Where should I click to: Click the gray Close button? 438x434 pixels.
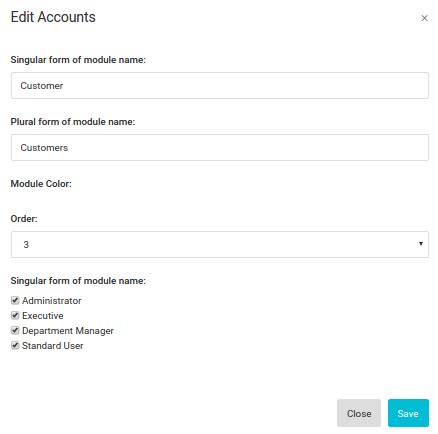[x=359, y=413]
